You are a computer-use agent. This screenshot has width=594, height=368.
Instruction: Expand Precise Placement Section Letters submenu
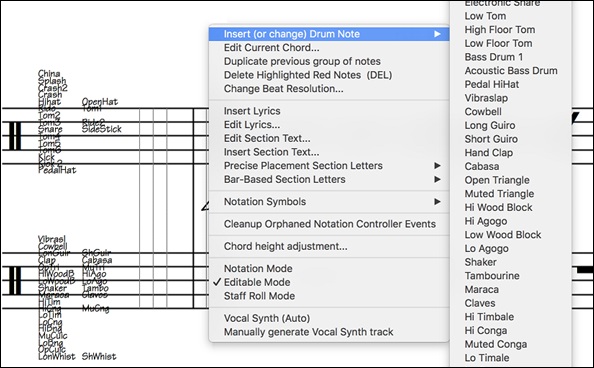[x=329, y=166]
